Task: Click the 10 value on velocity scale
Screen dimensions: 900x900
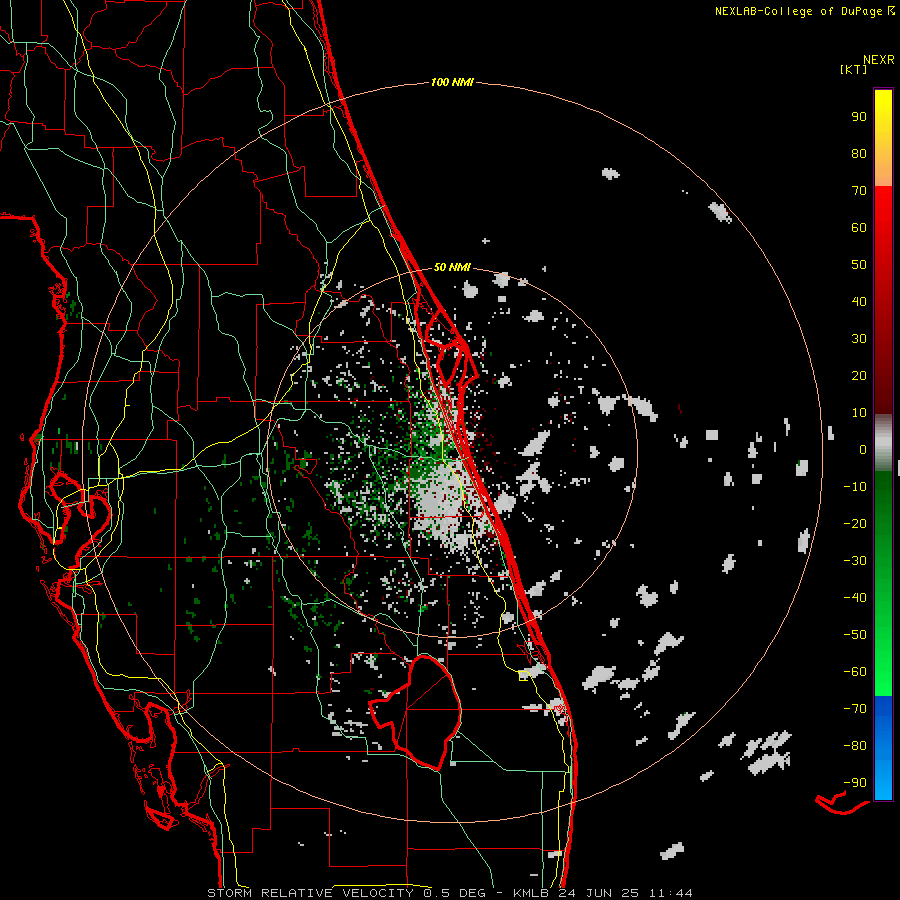Action: click(x=859, y=413)
